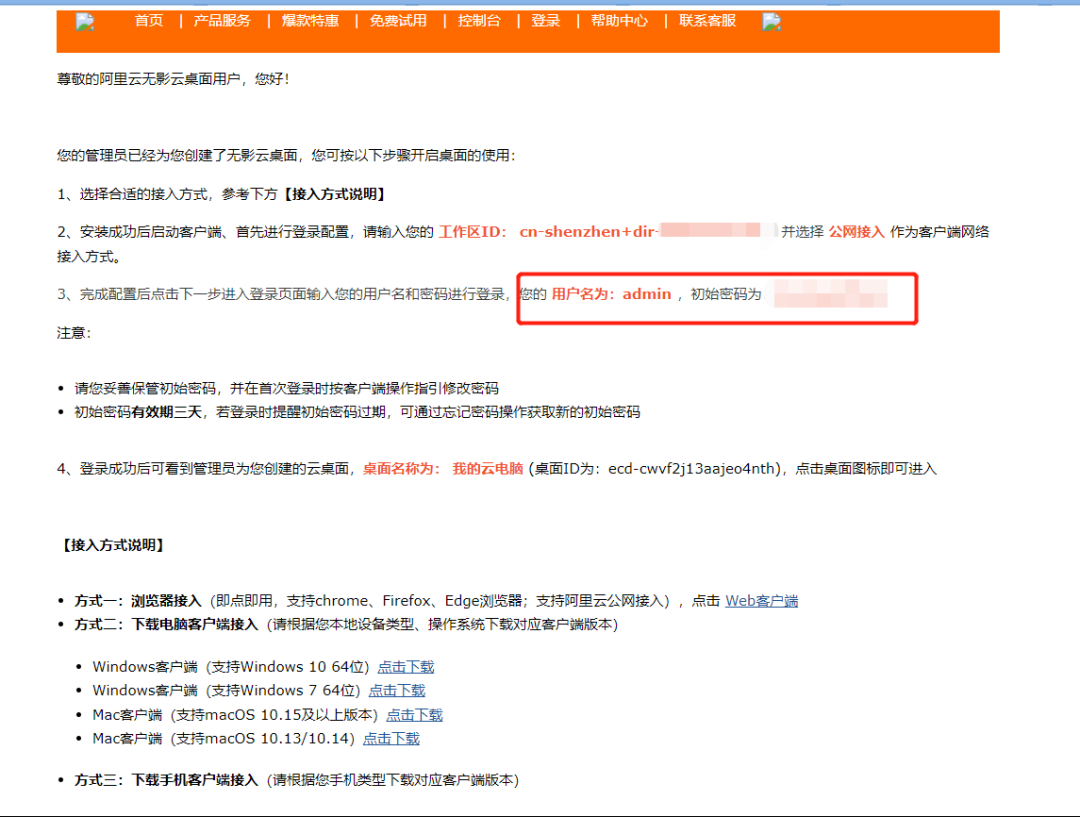Download Windows 10 64位 client via 点击下载
Viewport: 1080px width, 817px height.
coord(406,667)
